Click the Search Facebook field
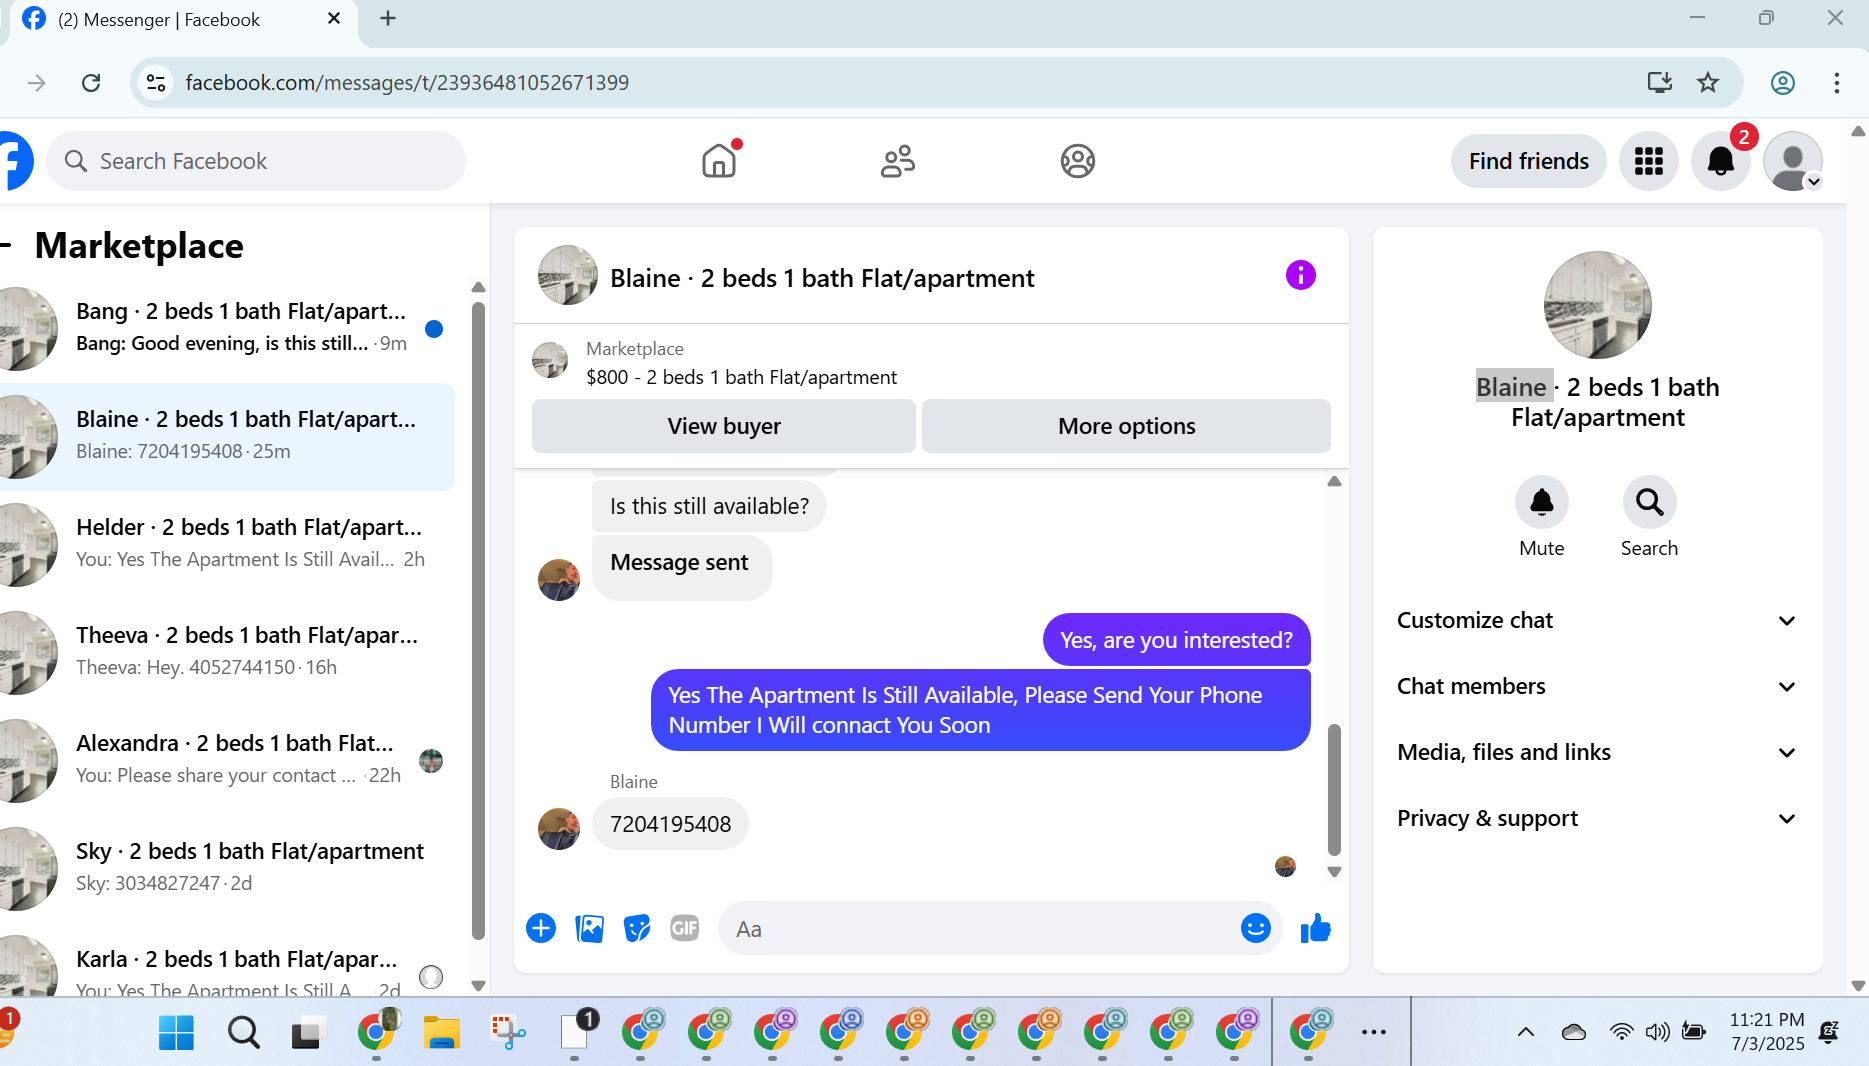The image size is (1869, 1066). (256, 161)
